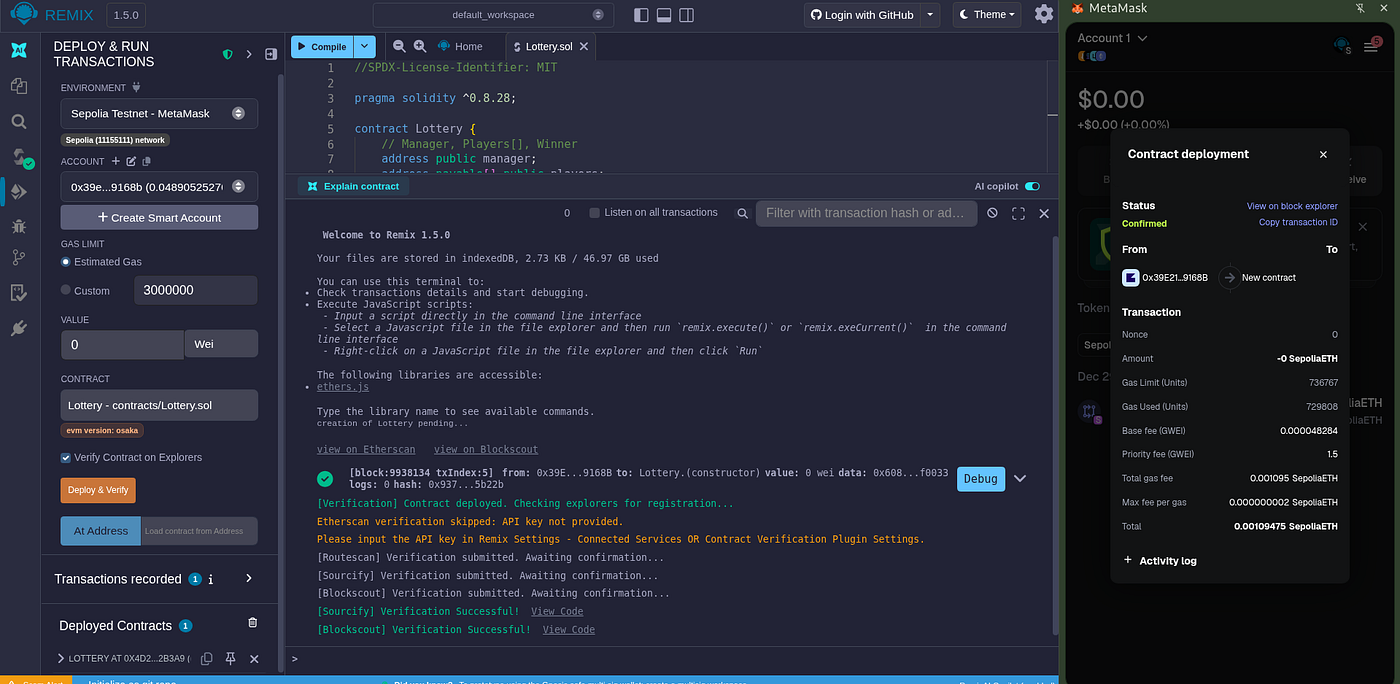Select Estimated Gas radio option
1400x684 pixels.
tap(66, 262)
